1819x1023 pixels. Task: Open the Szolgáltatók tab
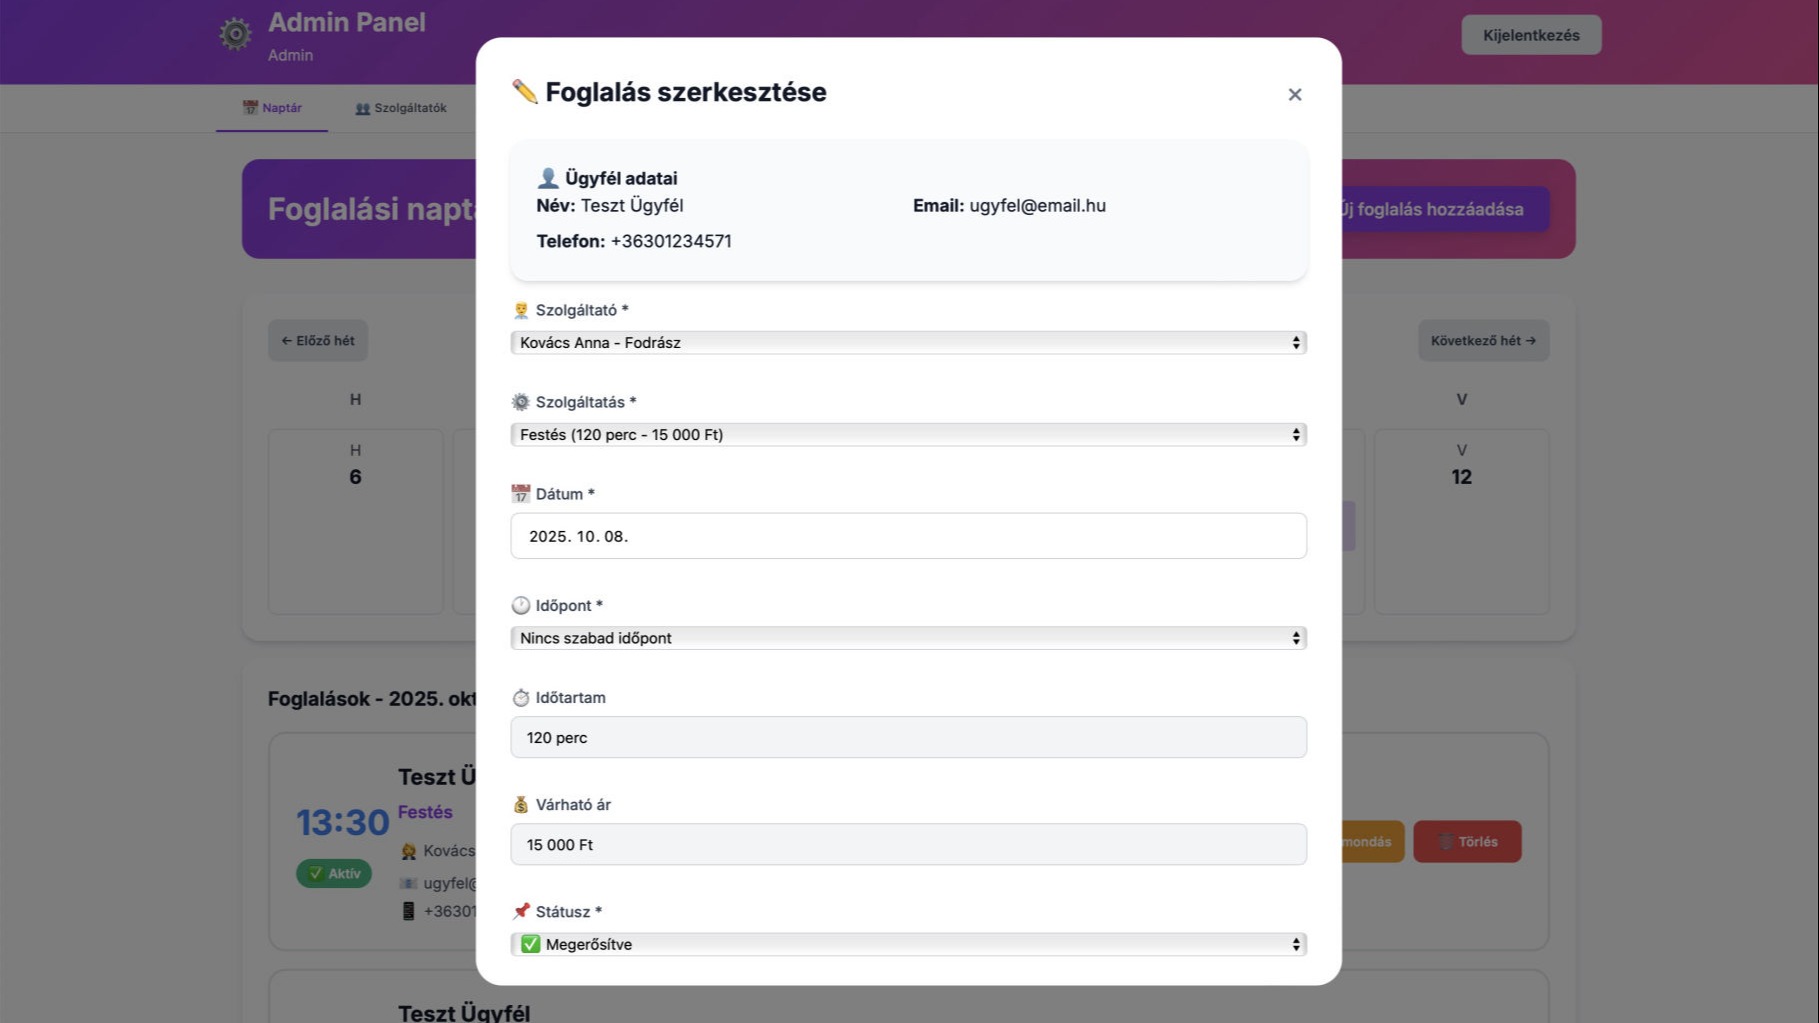point(401,108)
